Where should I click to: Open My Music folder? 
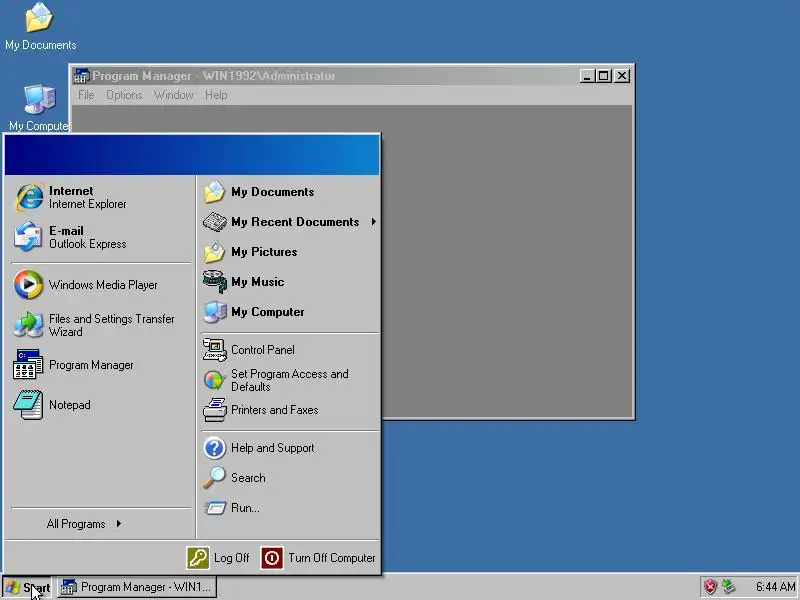[x=290, y=282]
